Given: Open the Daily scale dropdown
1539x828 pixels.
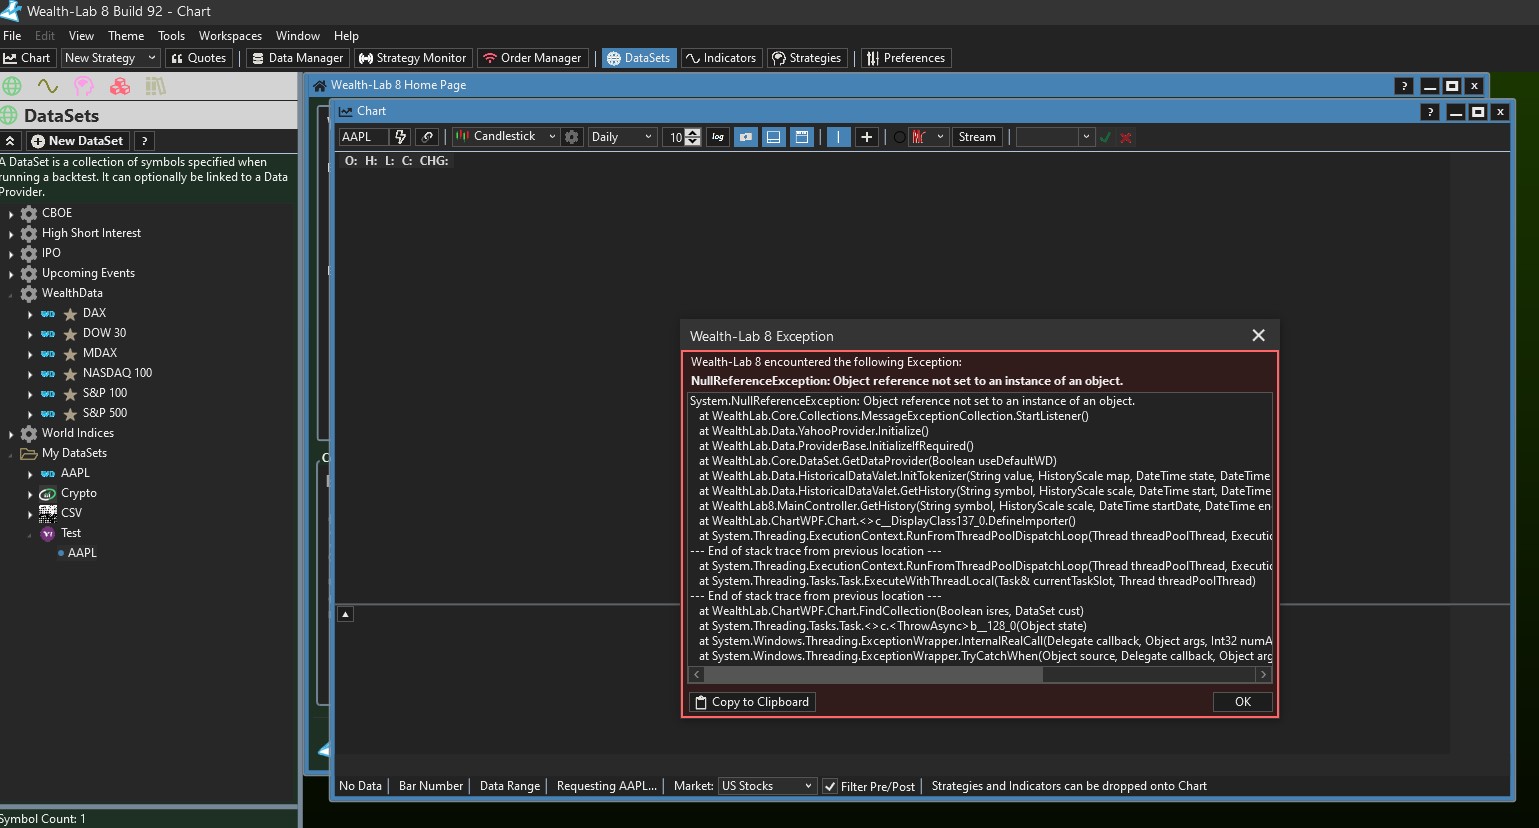Looking at the screenshot, I should pos(621,137).
